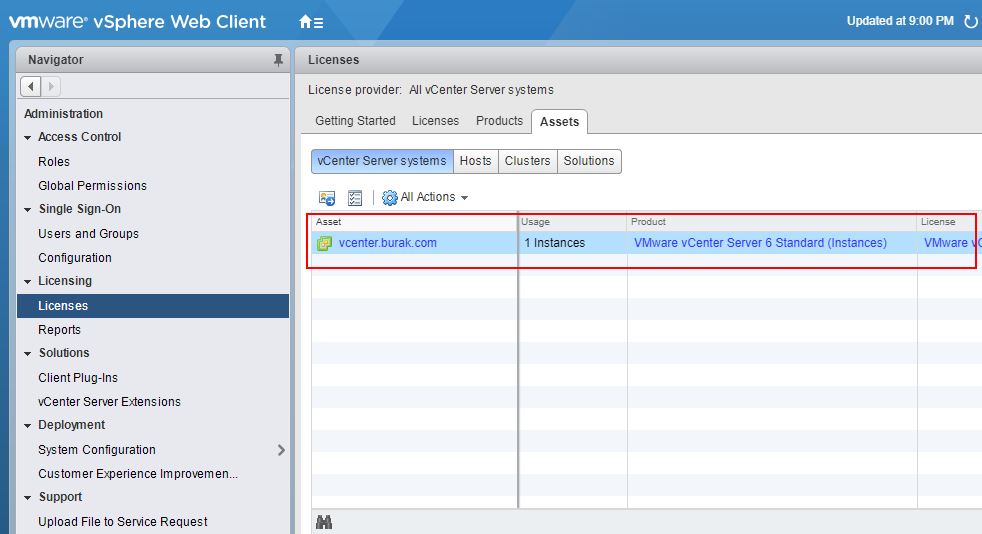
Task: Open the vcenter.burak.com asset link
Action: coord(387,243)
